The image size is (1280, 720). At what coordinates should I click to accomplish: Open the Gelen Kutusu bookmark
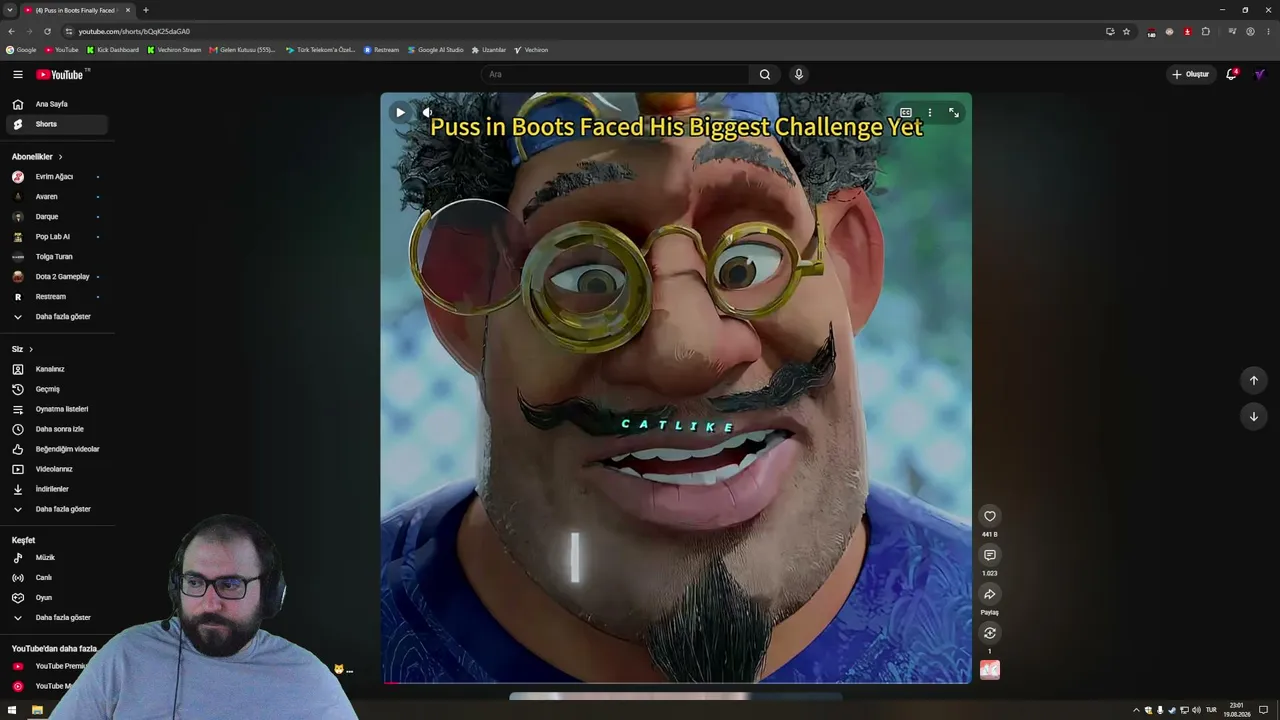click(242, 50)
